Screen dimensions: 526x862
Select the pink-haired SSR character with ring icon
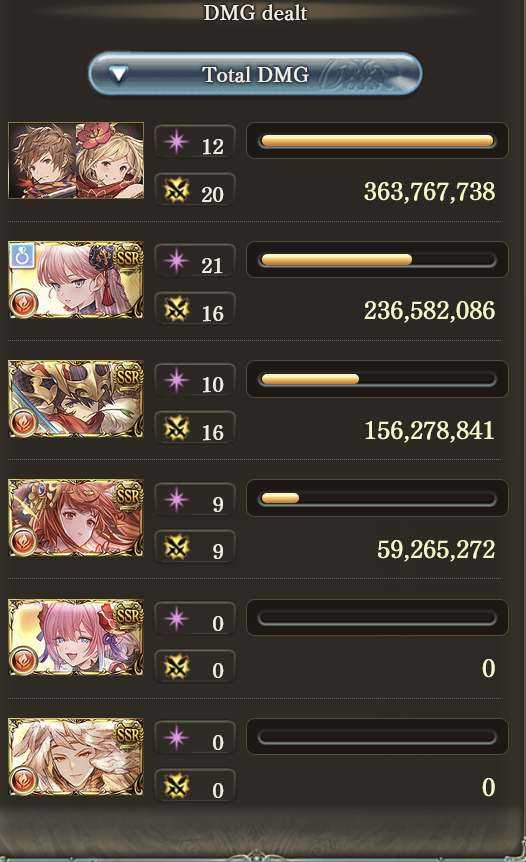pyautogui.click(x=76, y=280)
